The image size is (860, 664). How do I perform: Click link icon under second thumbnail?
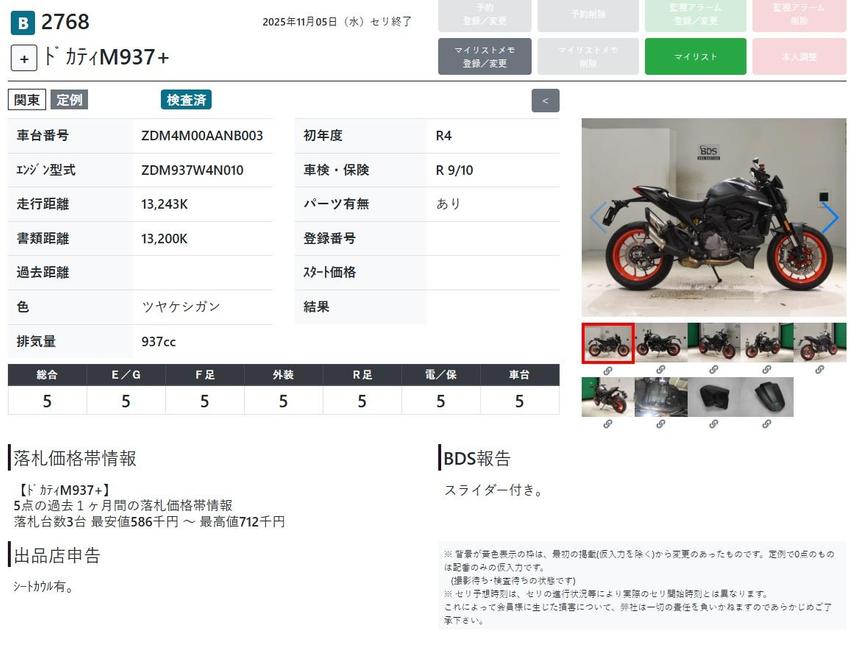pyautogui.click(x=661, y=370)
